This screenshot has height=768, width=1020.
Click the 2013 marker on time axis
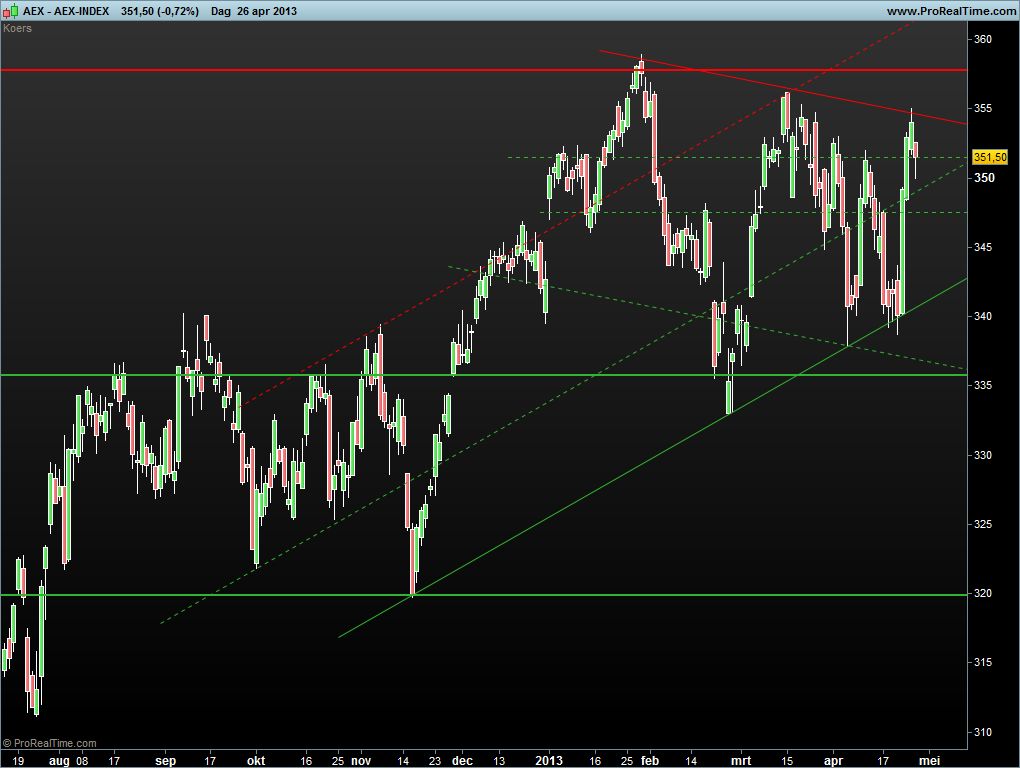pyautogui.click(x=549, y=759)
